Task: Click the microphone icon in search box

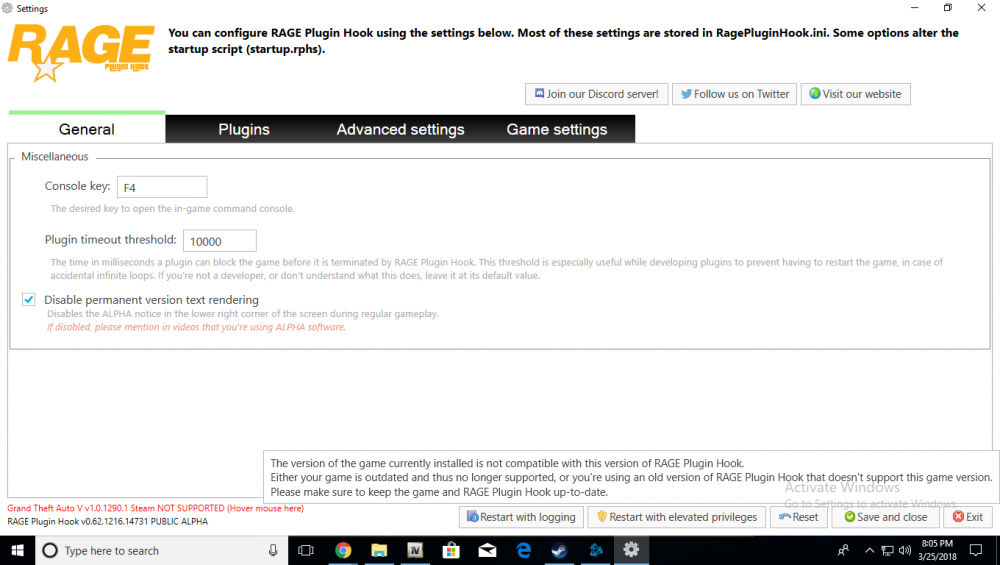Action: pyautogui.click(x=273, y=550)
